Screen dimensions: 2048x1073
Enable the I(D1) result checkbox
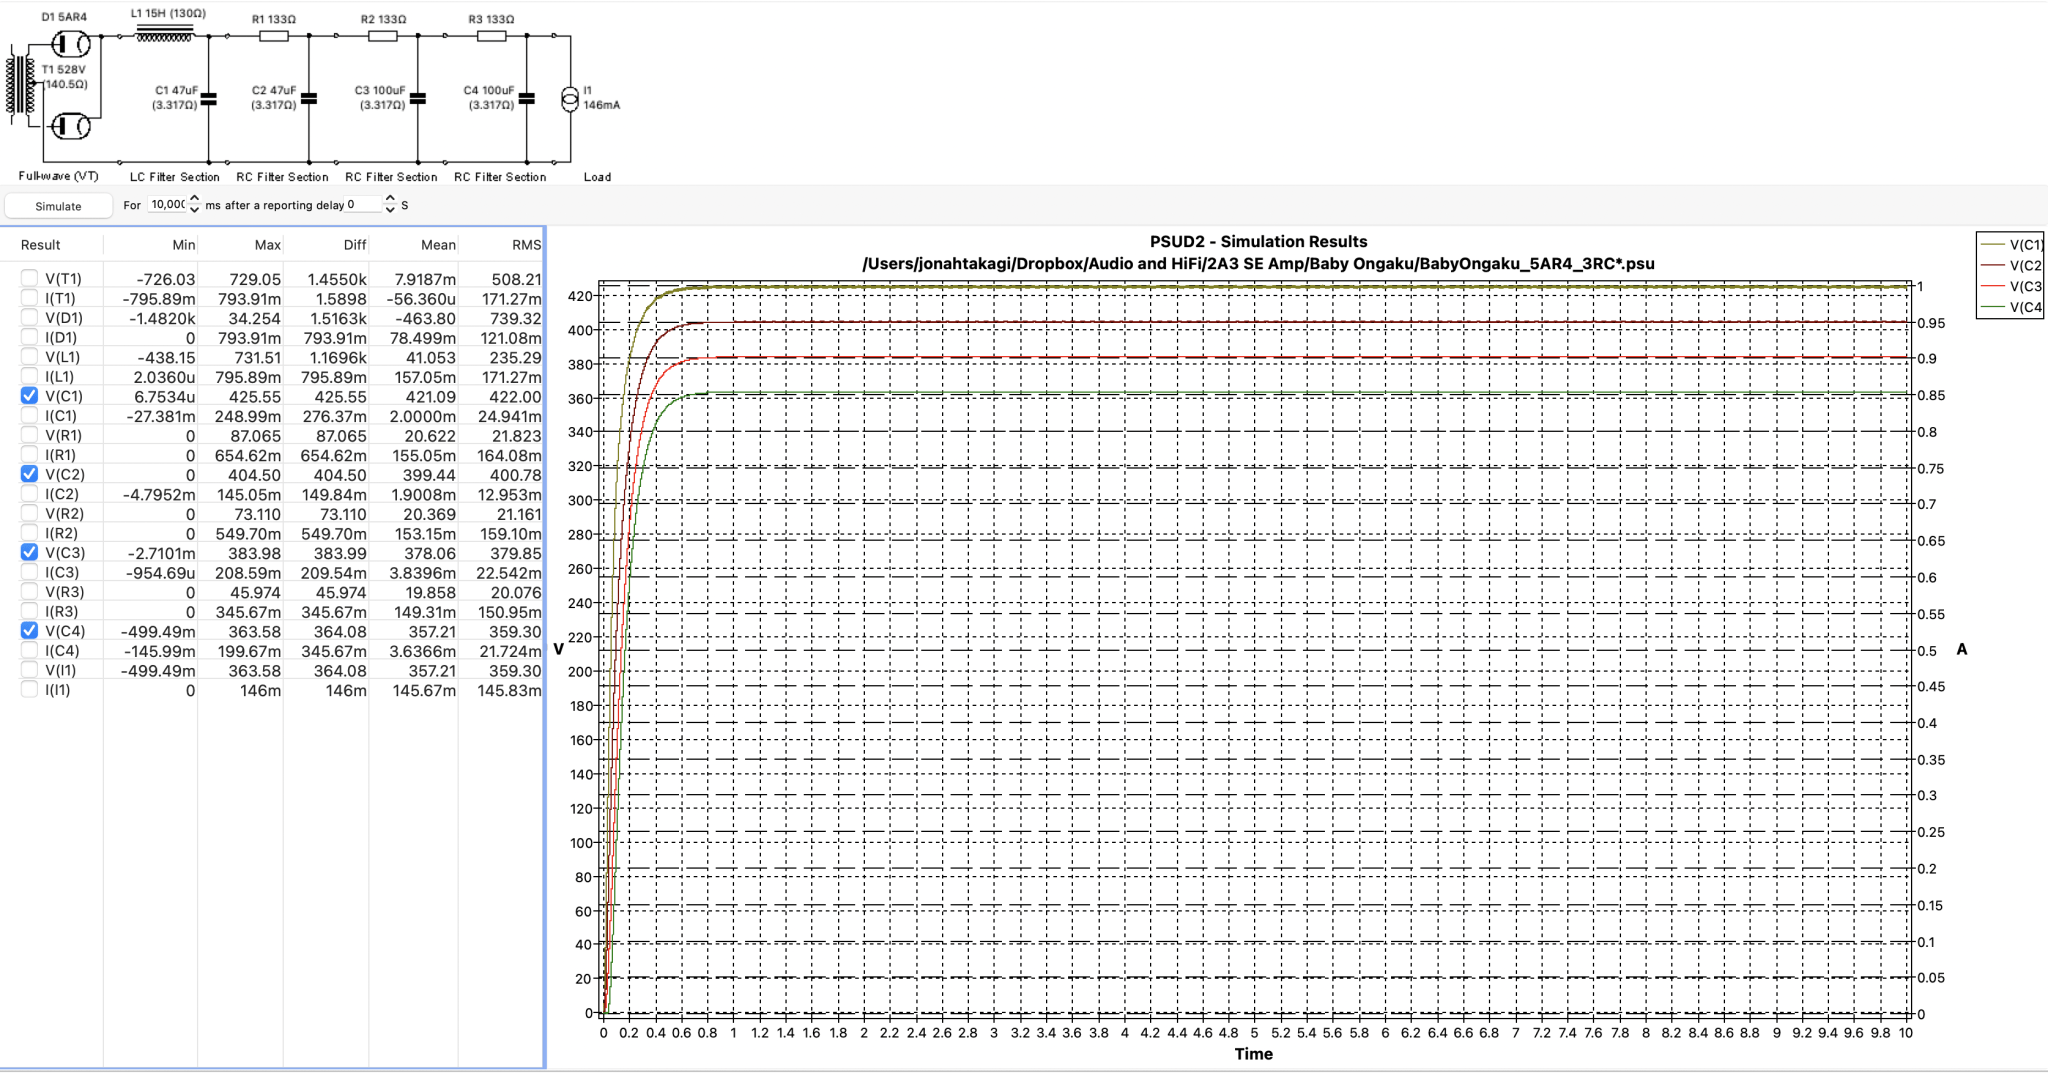pos(29,337)
